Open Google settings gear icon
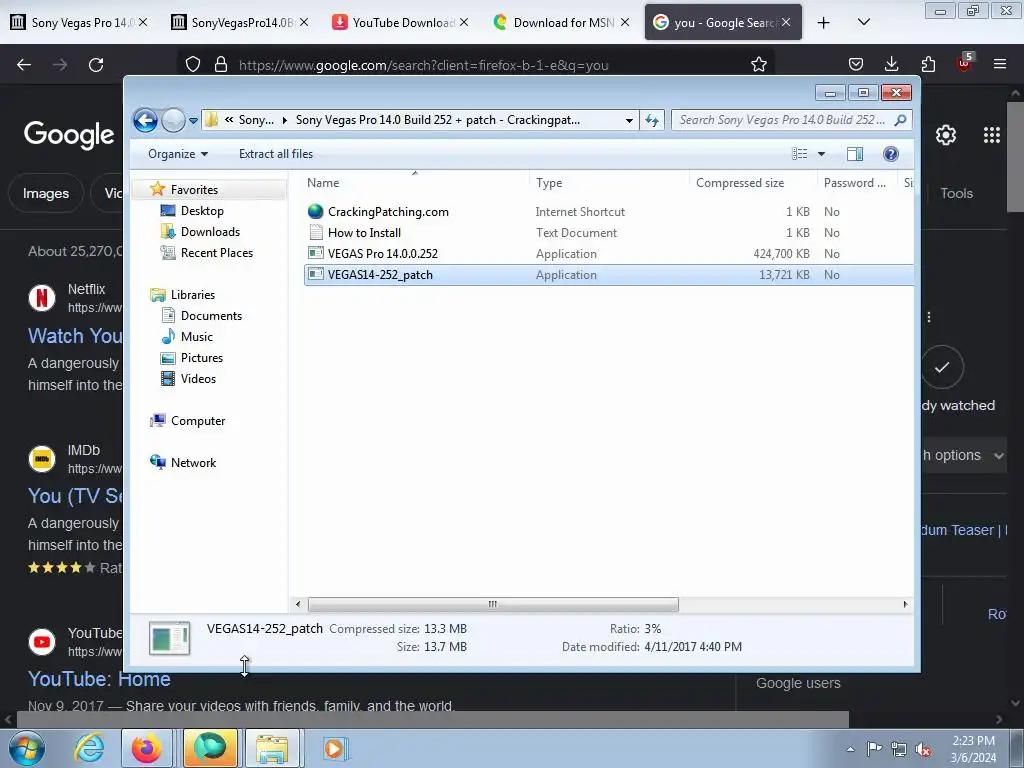This screenshot has height=768, width=1024. (946, 135)
